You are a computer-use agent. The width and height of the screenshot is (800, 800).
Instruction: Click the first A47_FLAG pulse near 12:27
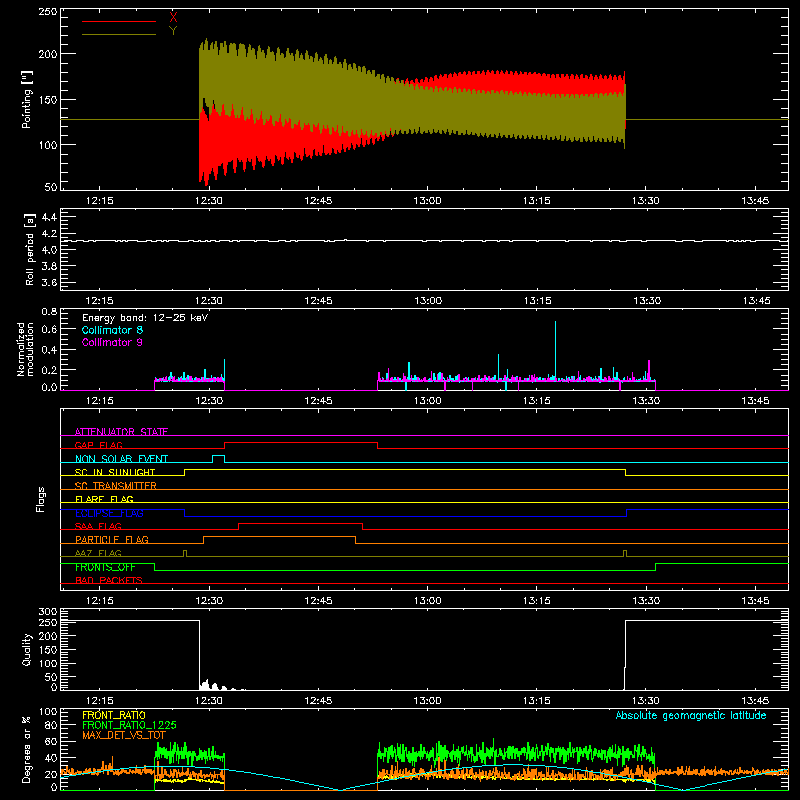[x=185, y=553]
